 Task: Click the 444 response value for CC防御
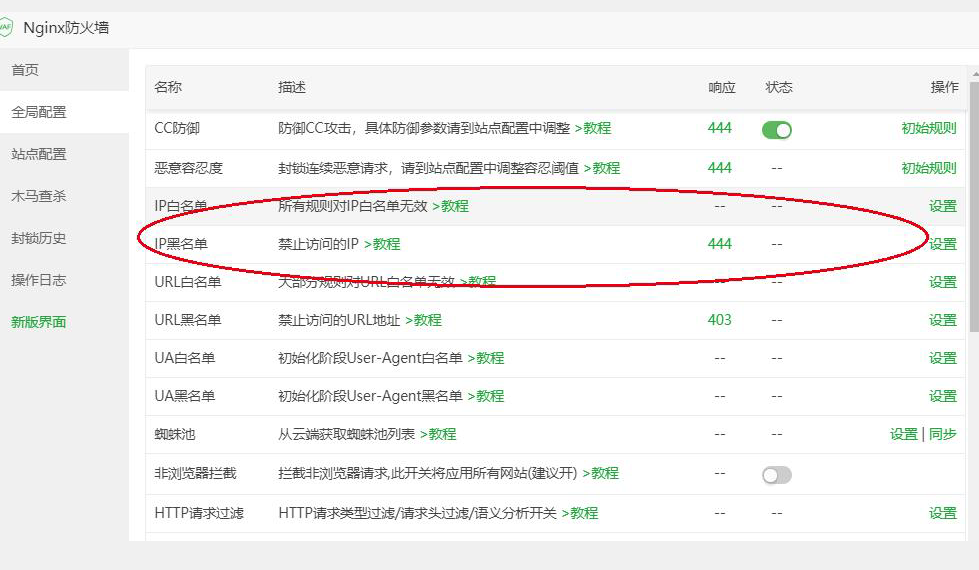(719, 128)
